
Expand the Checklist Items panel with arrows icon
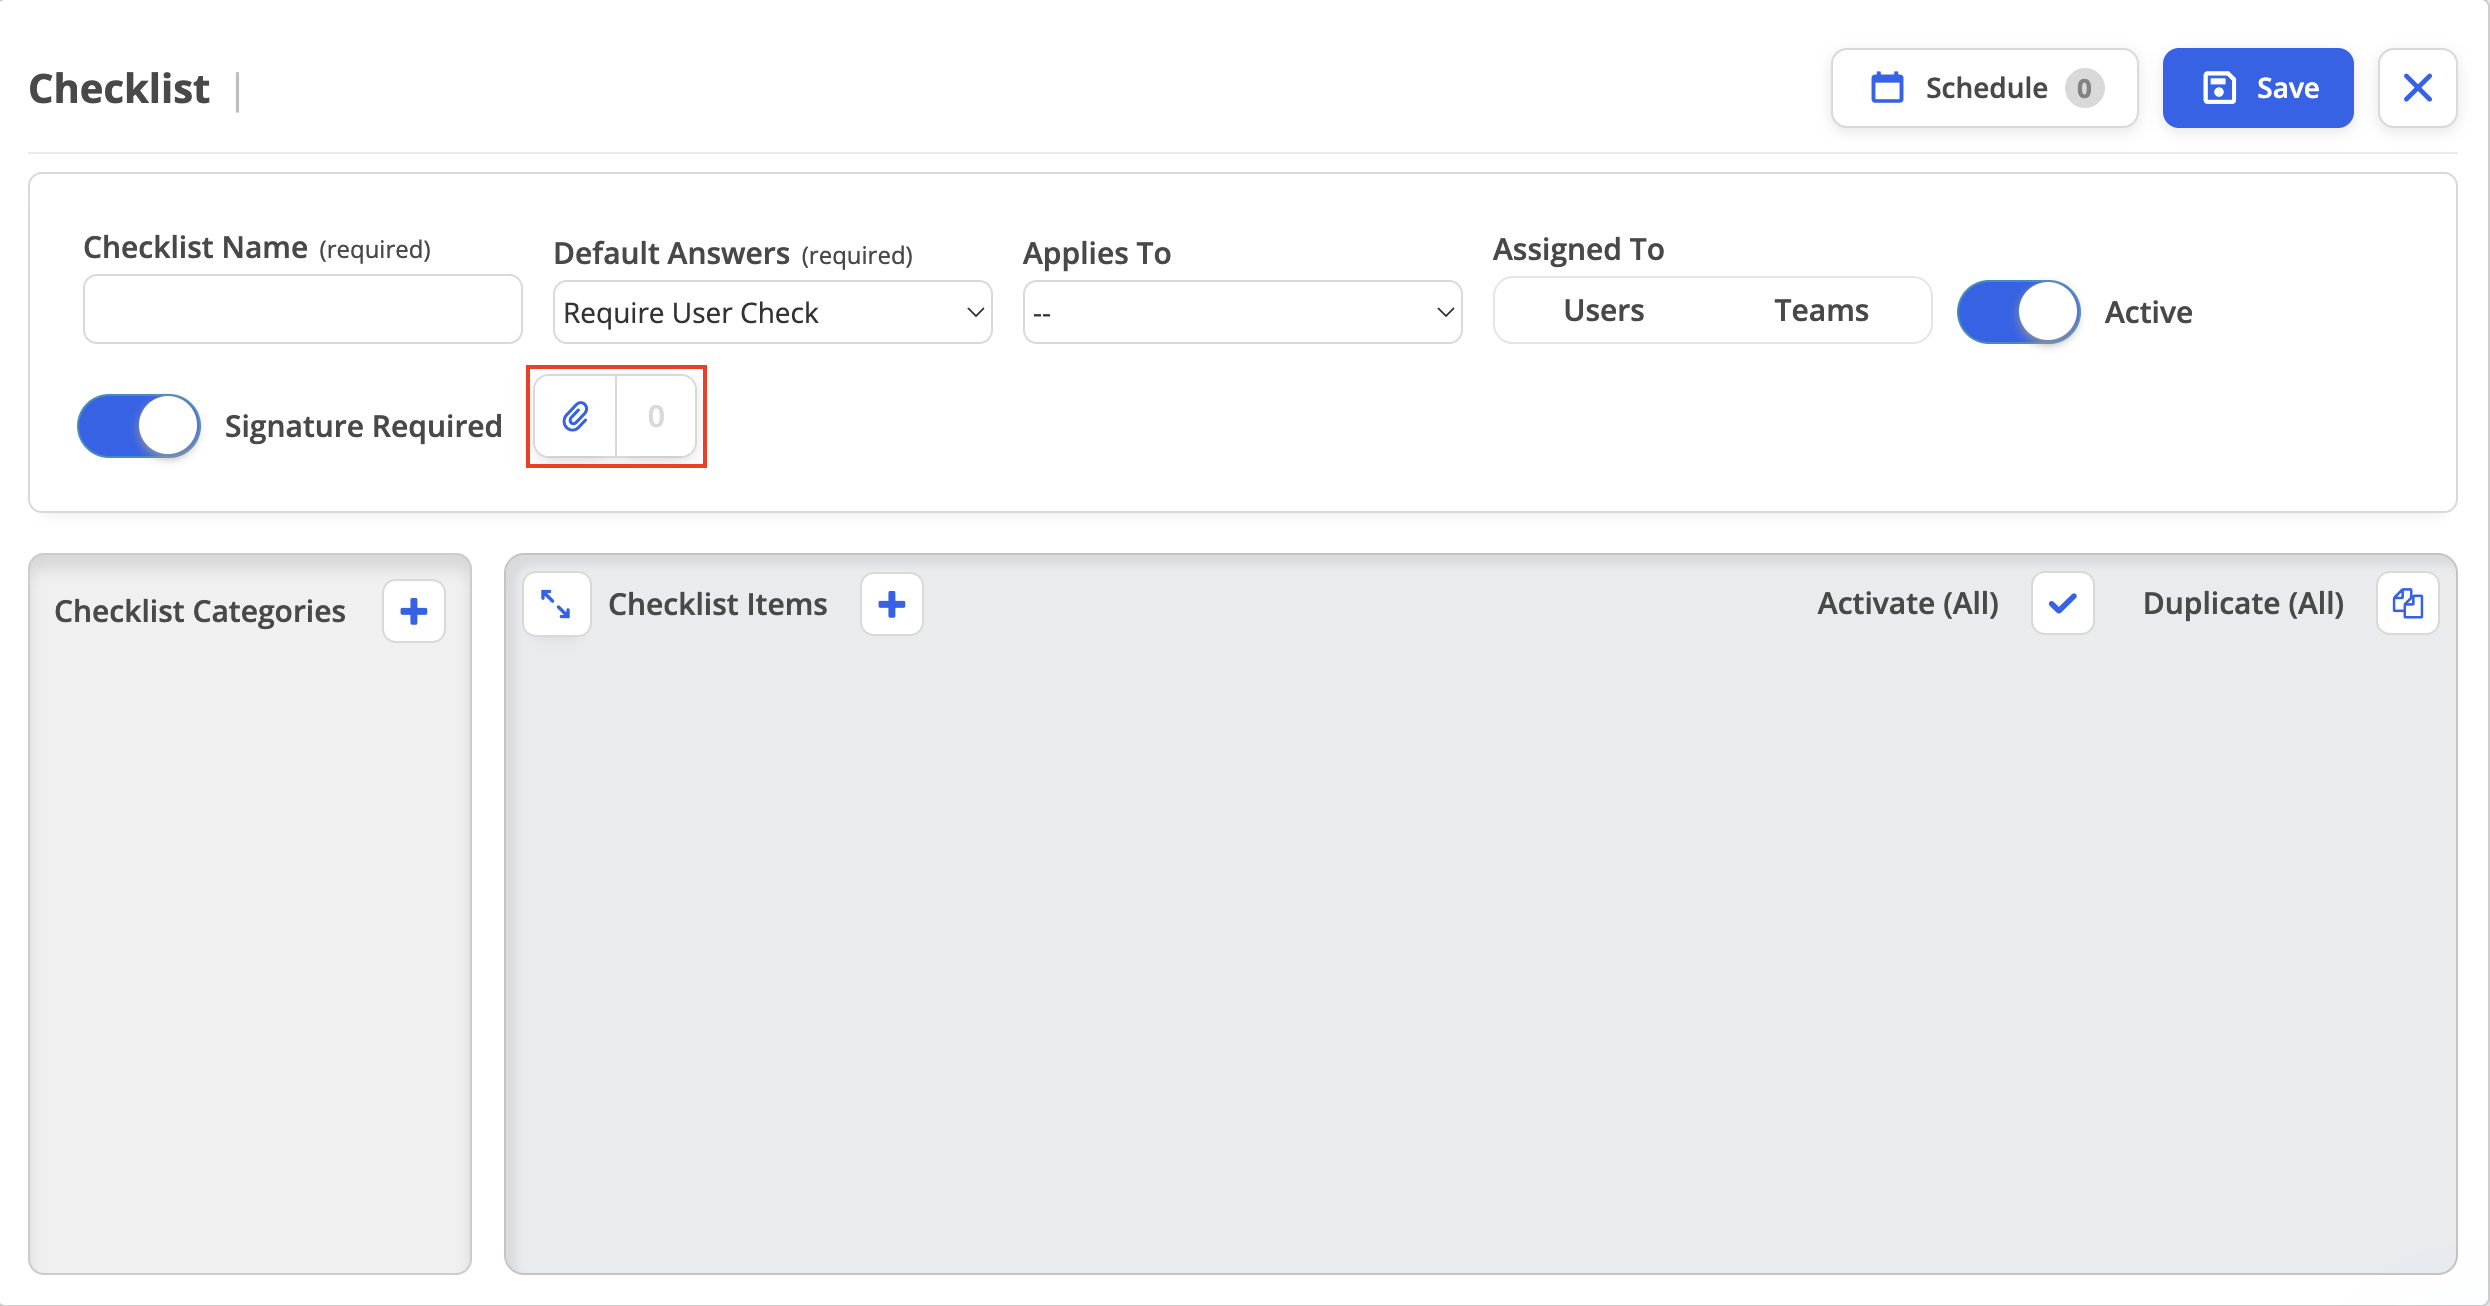pos(556,604)
